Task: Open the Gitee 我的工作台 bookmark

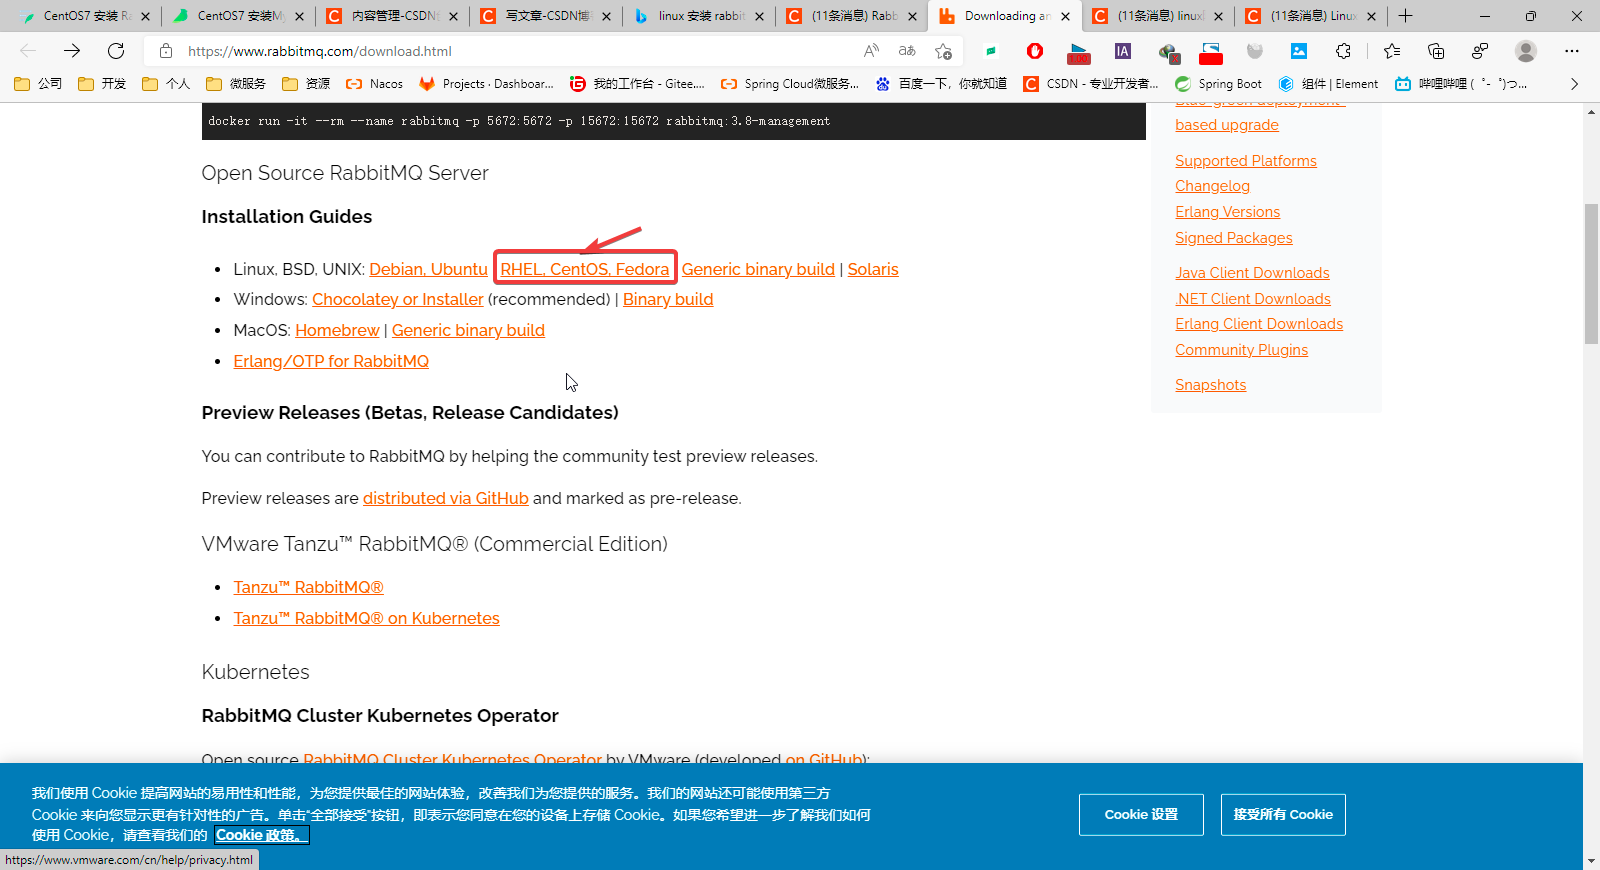Action: tap(637, 84)
